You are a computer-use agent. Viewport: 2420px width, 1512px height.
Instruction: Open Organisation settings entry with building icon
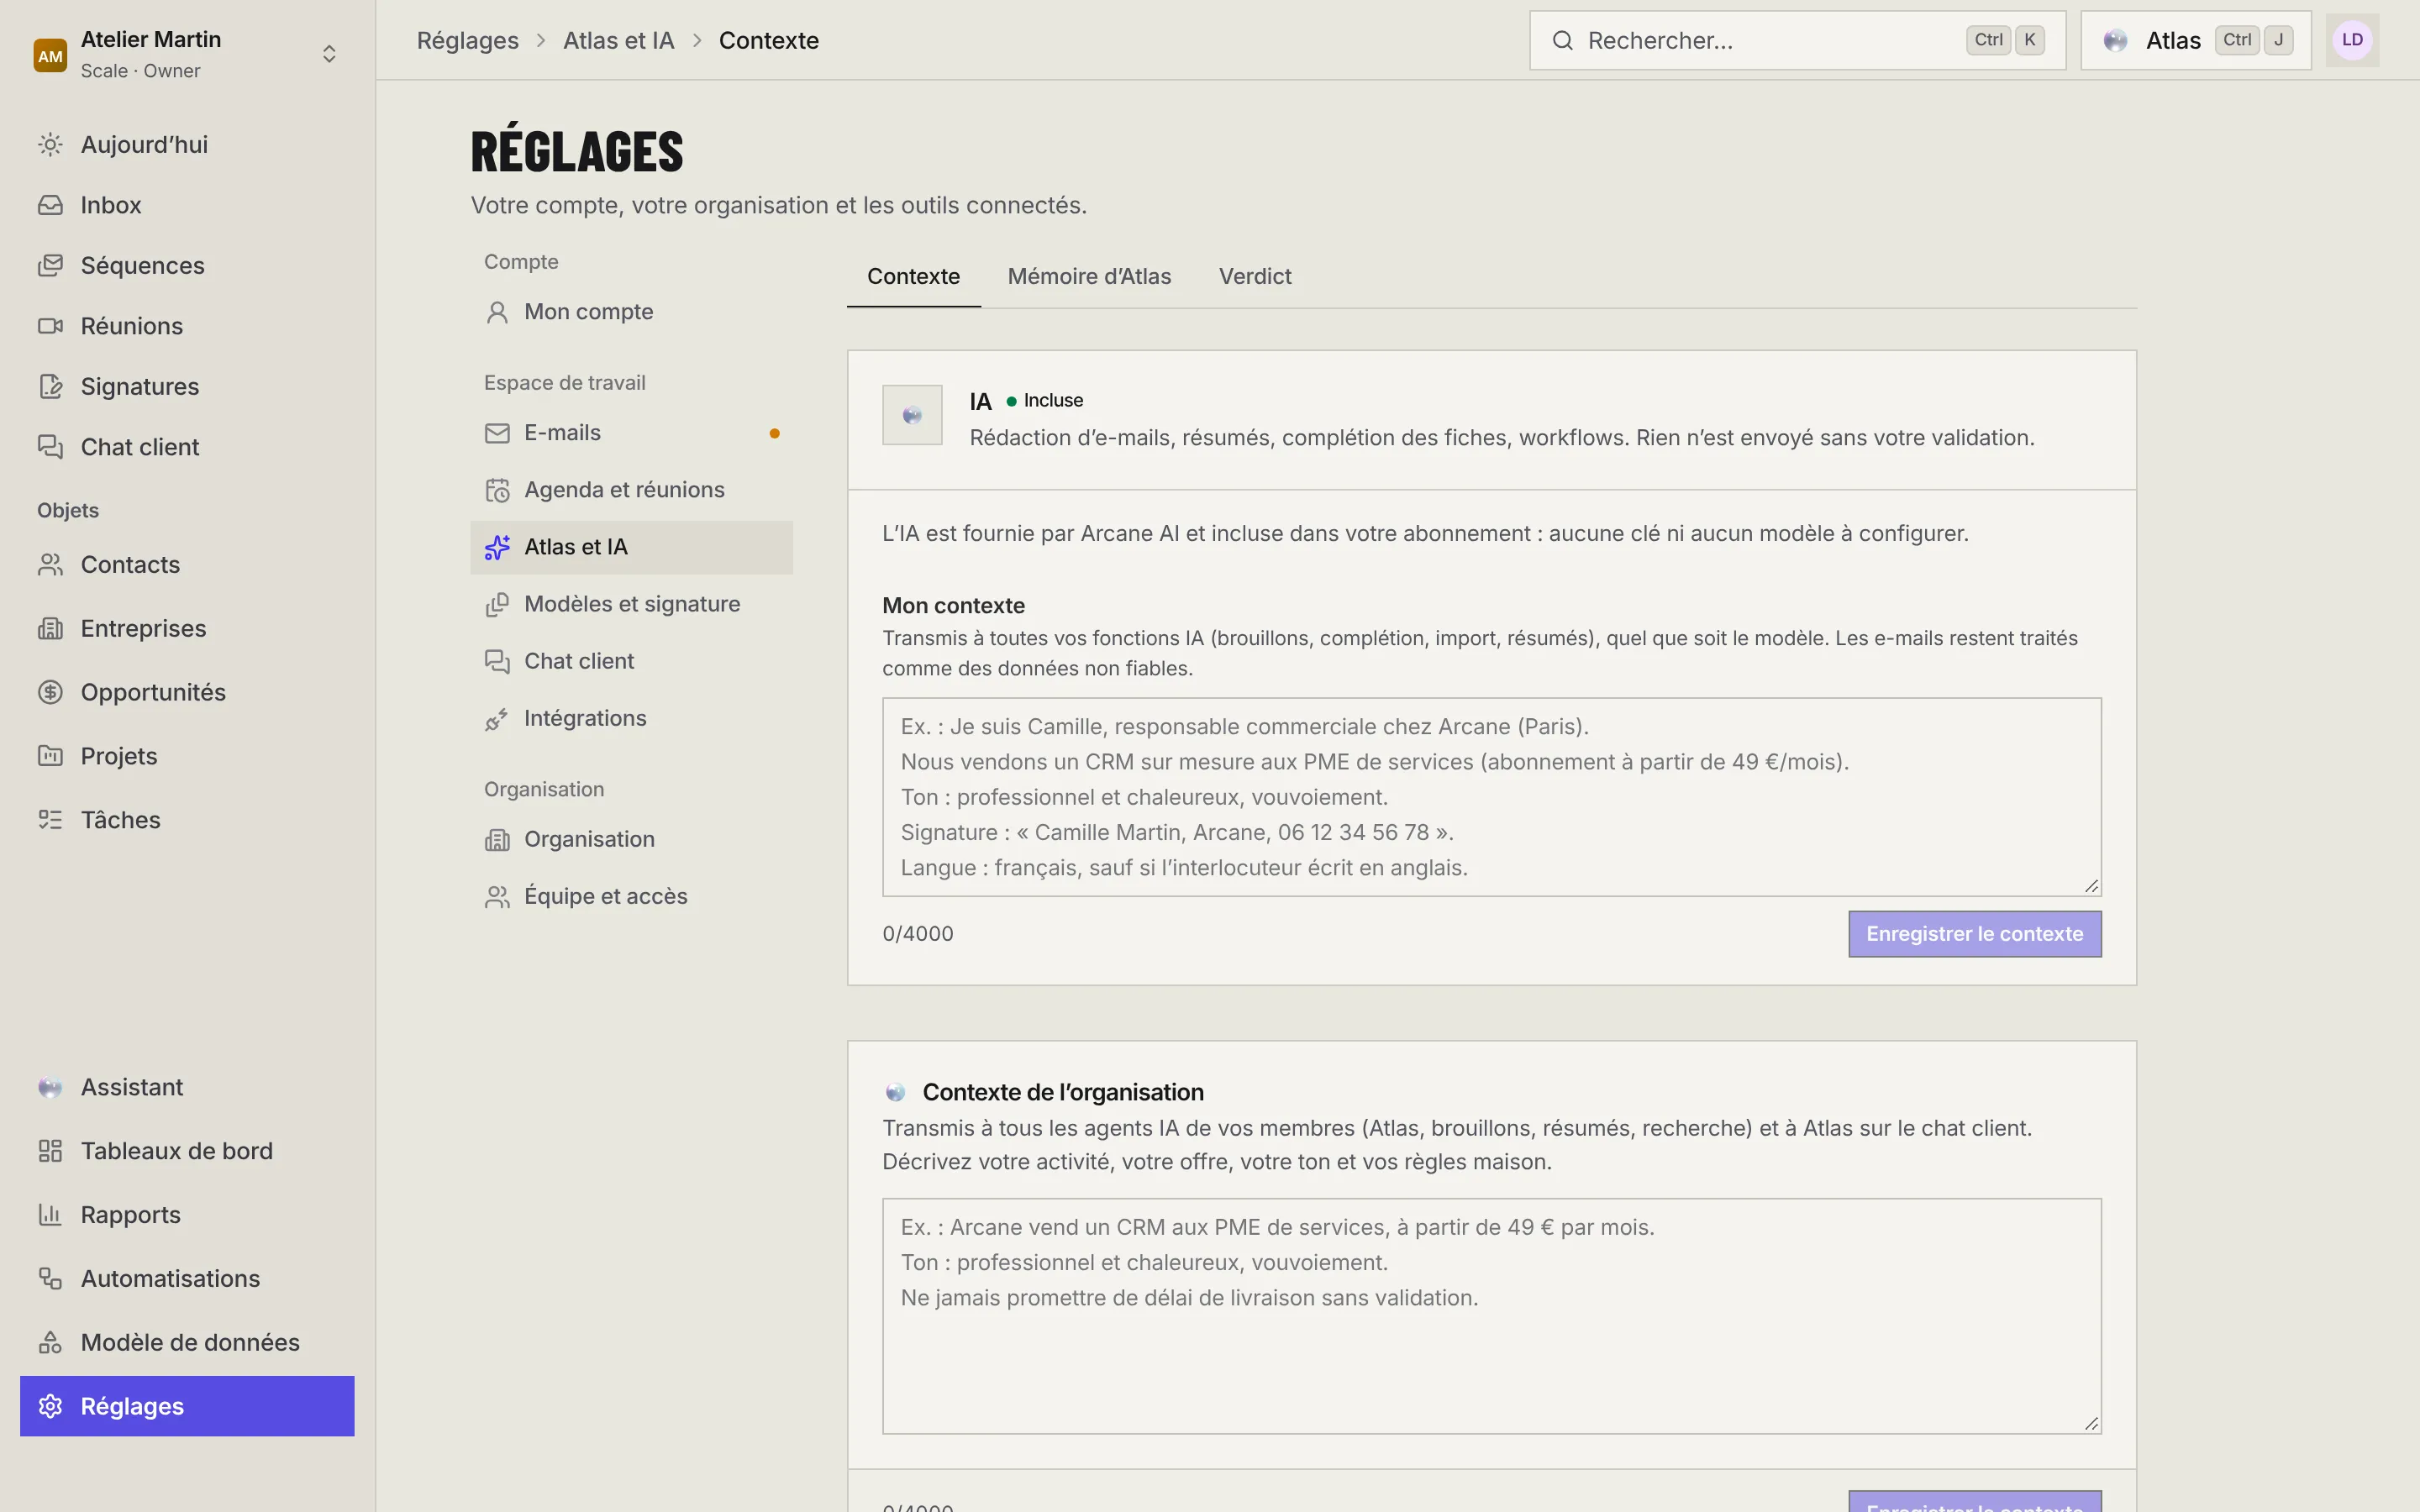point(631,839)
